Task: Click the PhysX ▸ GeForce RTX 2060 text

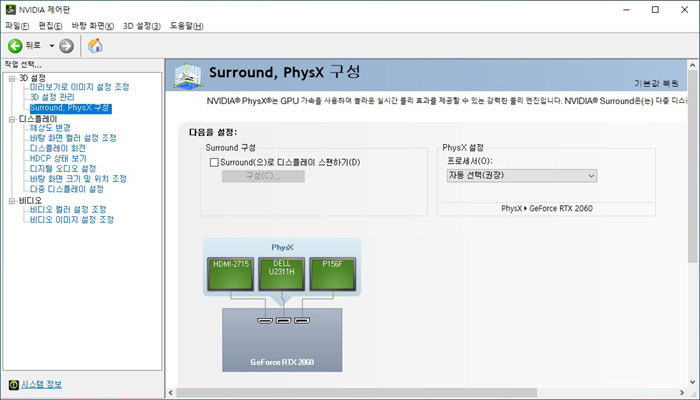Action: (547, 208)
